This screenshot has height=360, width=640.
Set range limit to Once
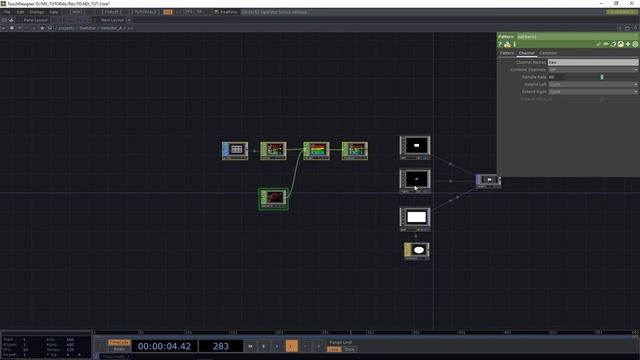350,349
